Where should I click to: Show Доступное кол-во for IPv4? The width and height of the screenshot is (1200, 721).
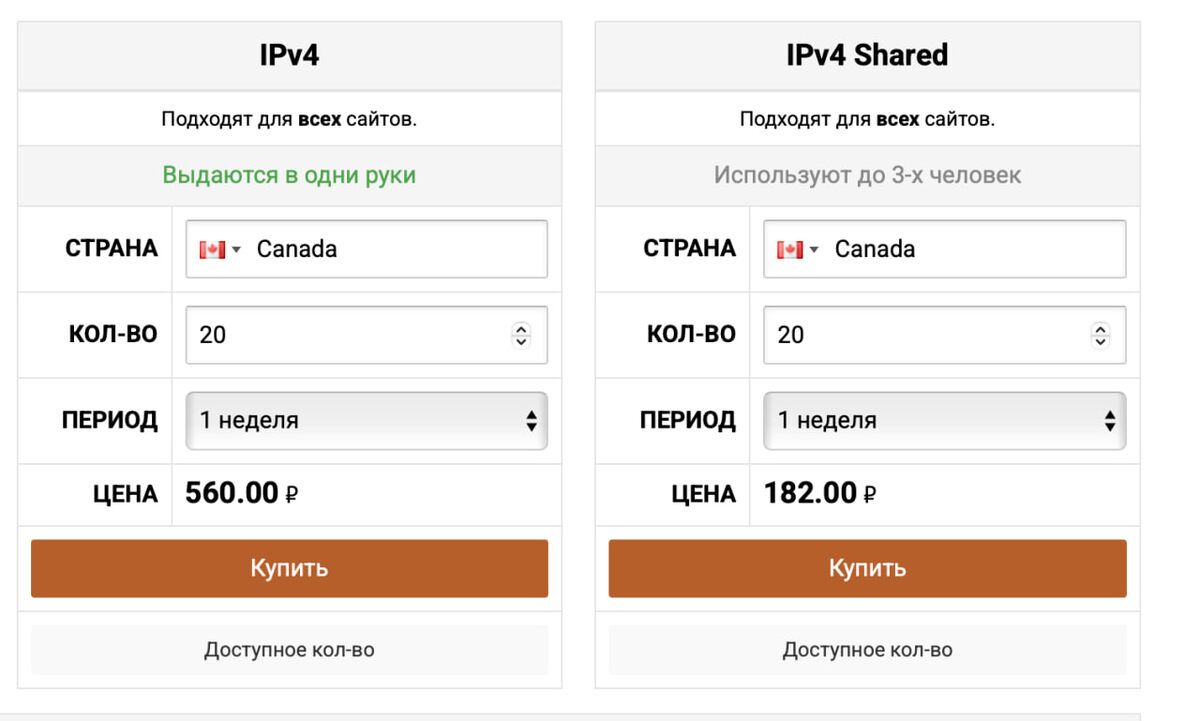coord(289,650)
